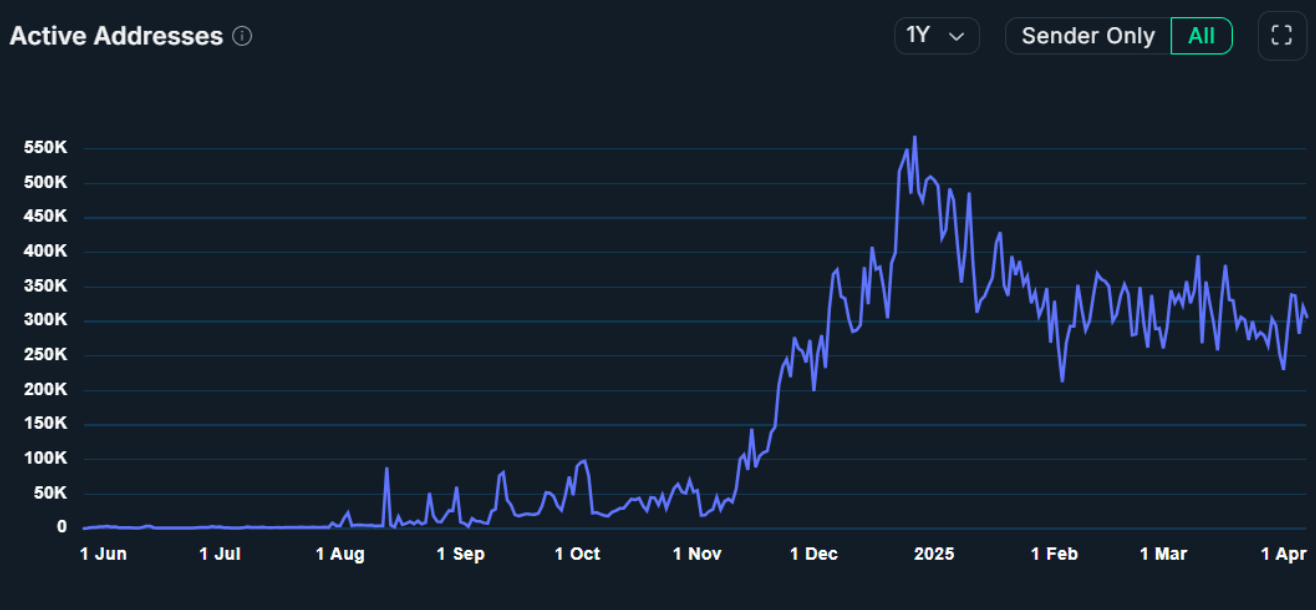Image resolution: width=1316 pixels, height=610 pixels.
Task: Click the 100K y-axis label
Action: [x=46, y=459]
